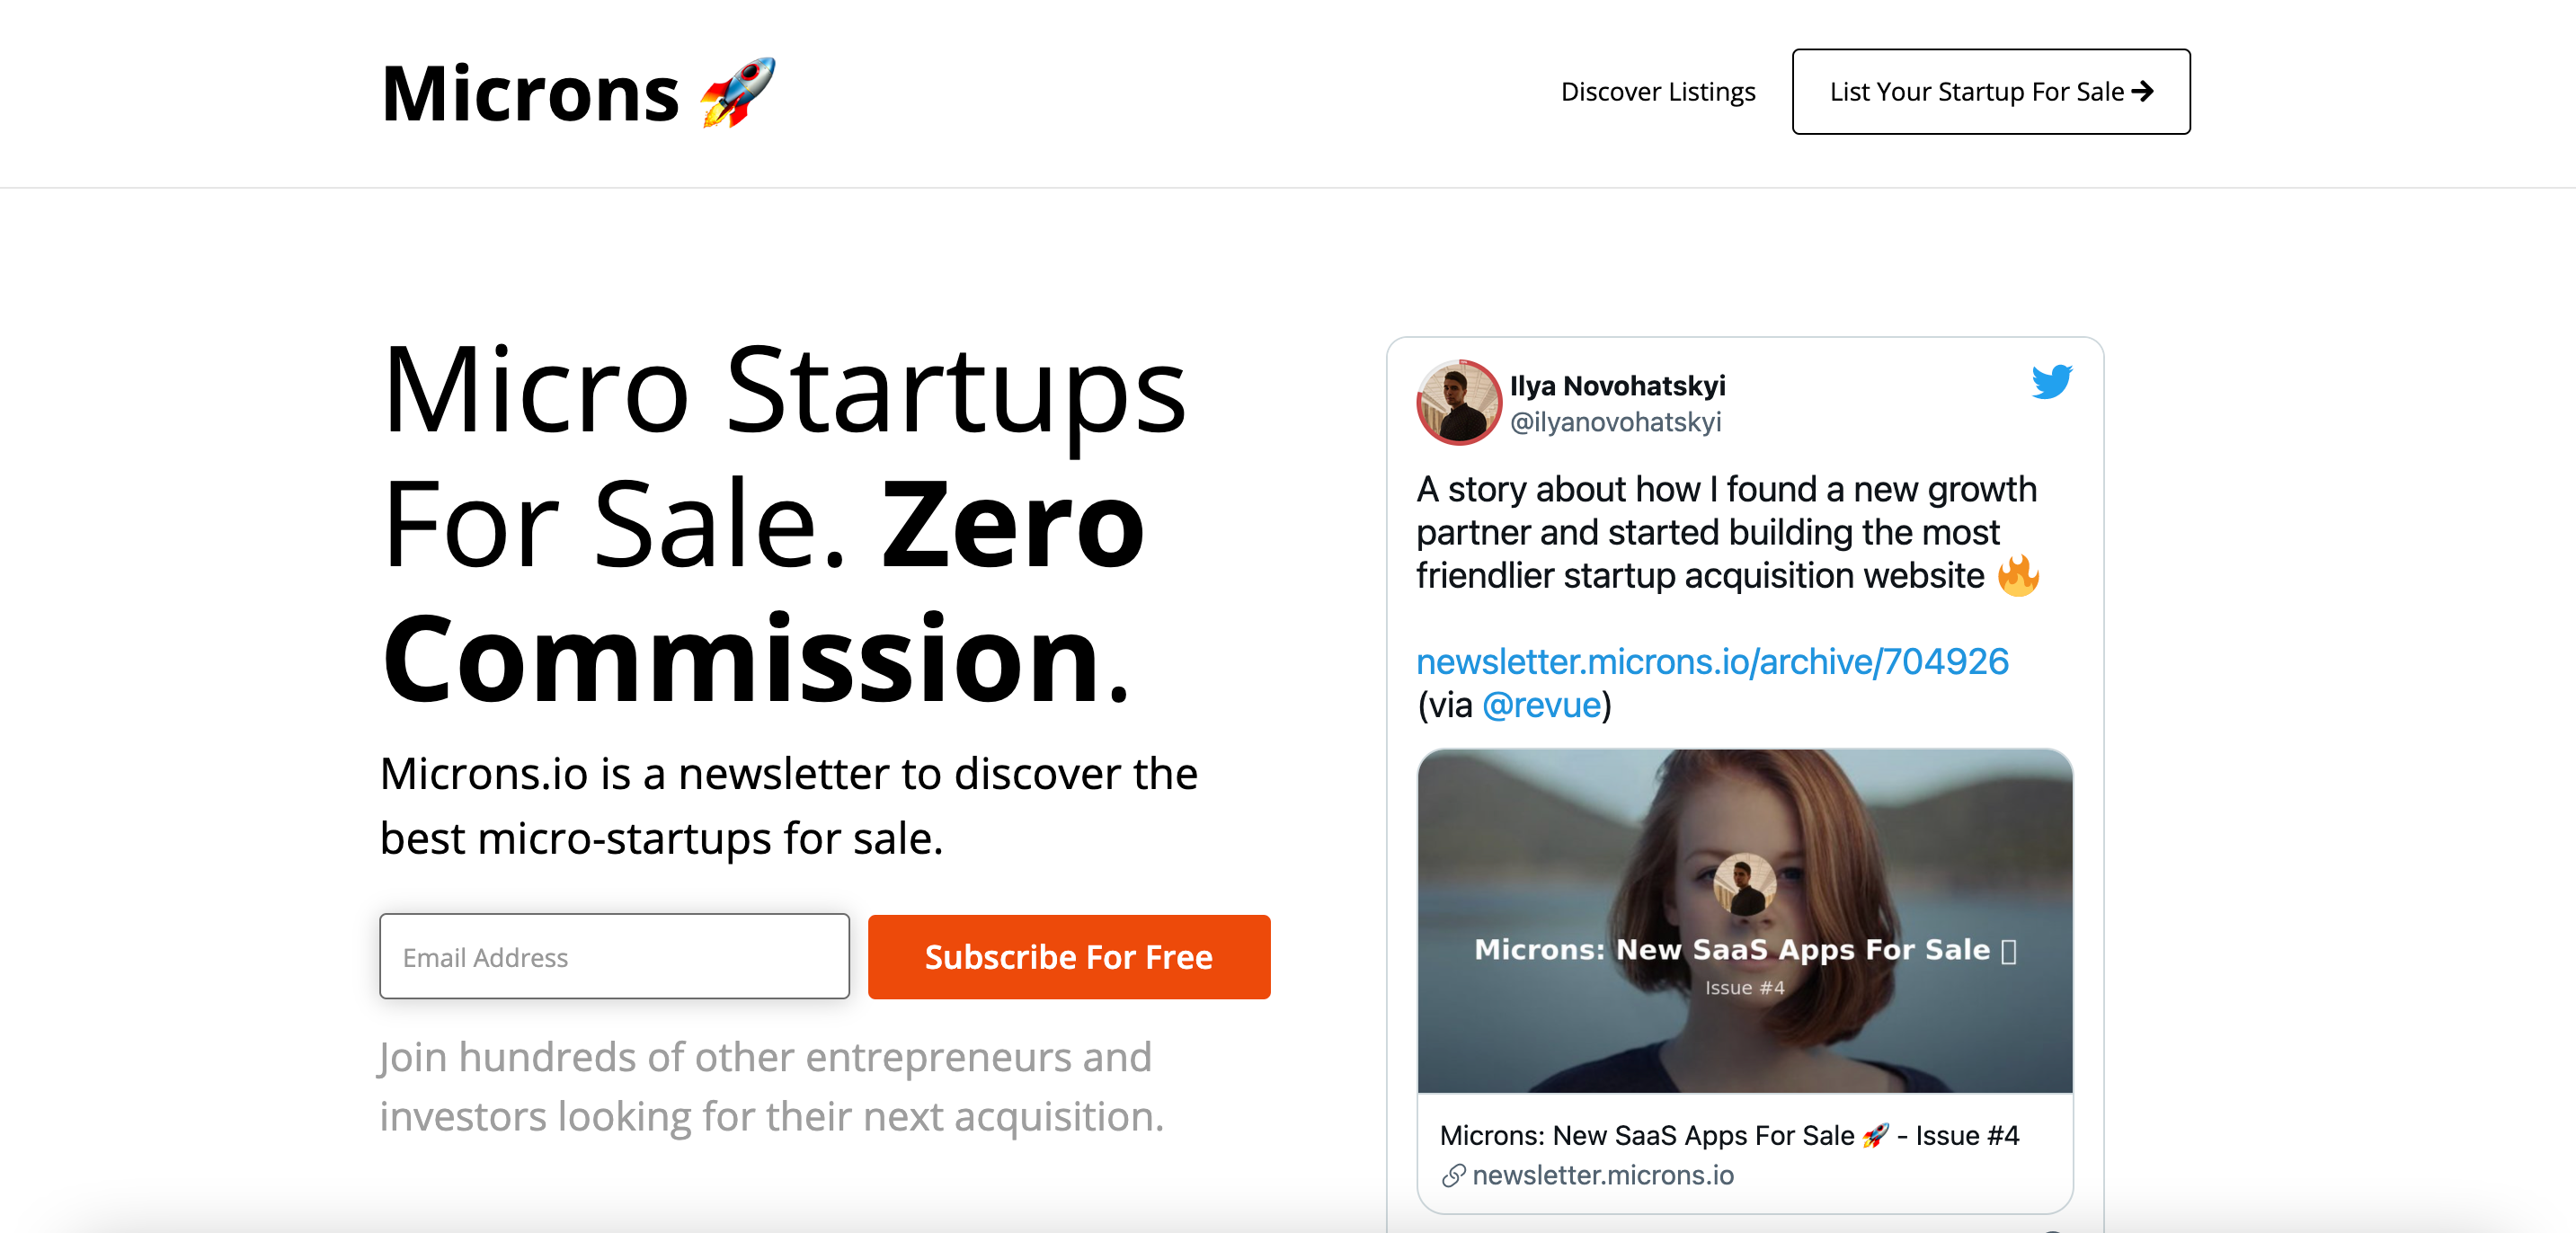The height and width of the screenshot is (1233, 2576).
Task: Open the @ilyanovohatskyi handle link
Action: [1615, 422]
